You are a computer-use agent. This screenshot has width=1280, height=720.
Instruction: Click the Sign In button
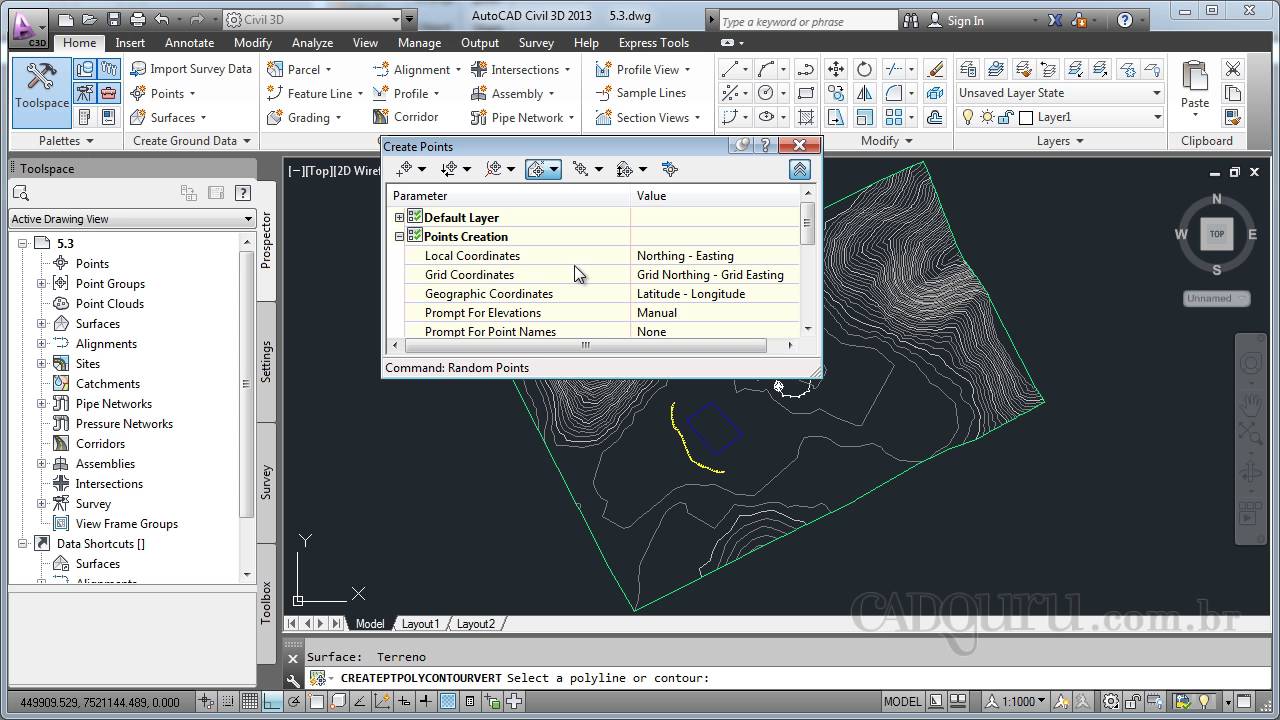tap(966, 20)
